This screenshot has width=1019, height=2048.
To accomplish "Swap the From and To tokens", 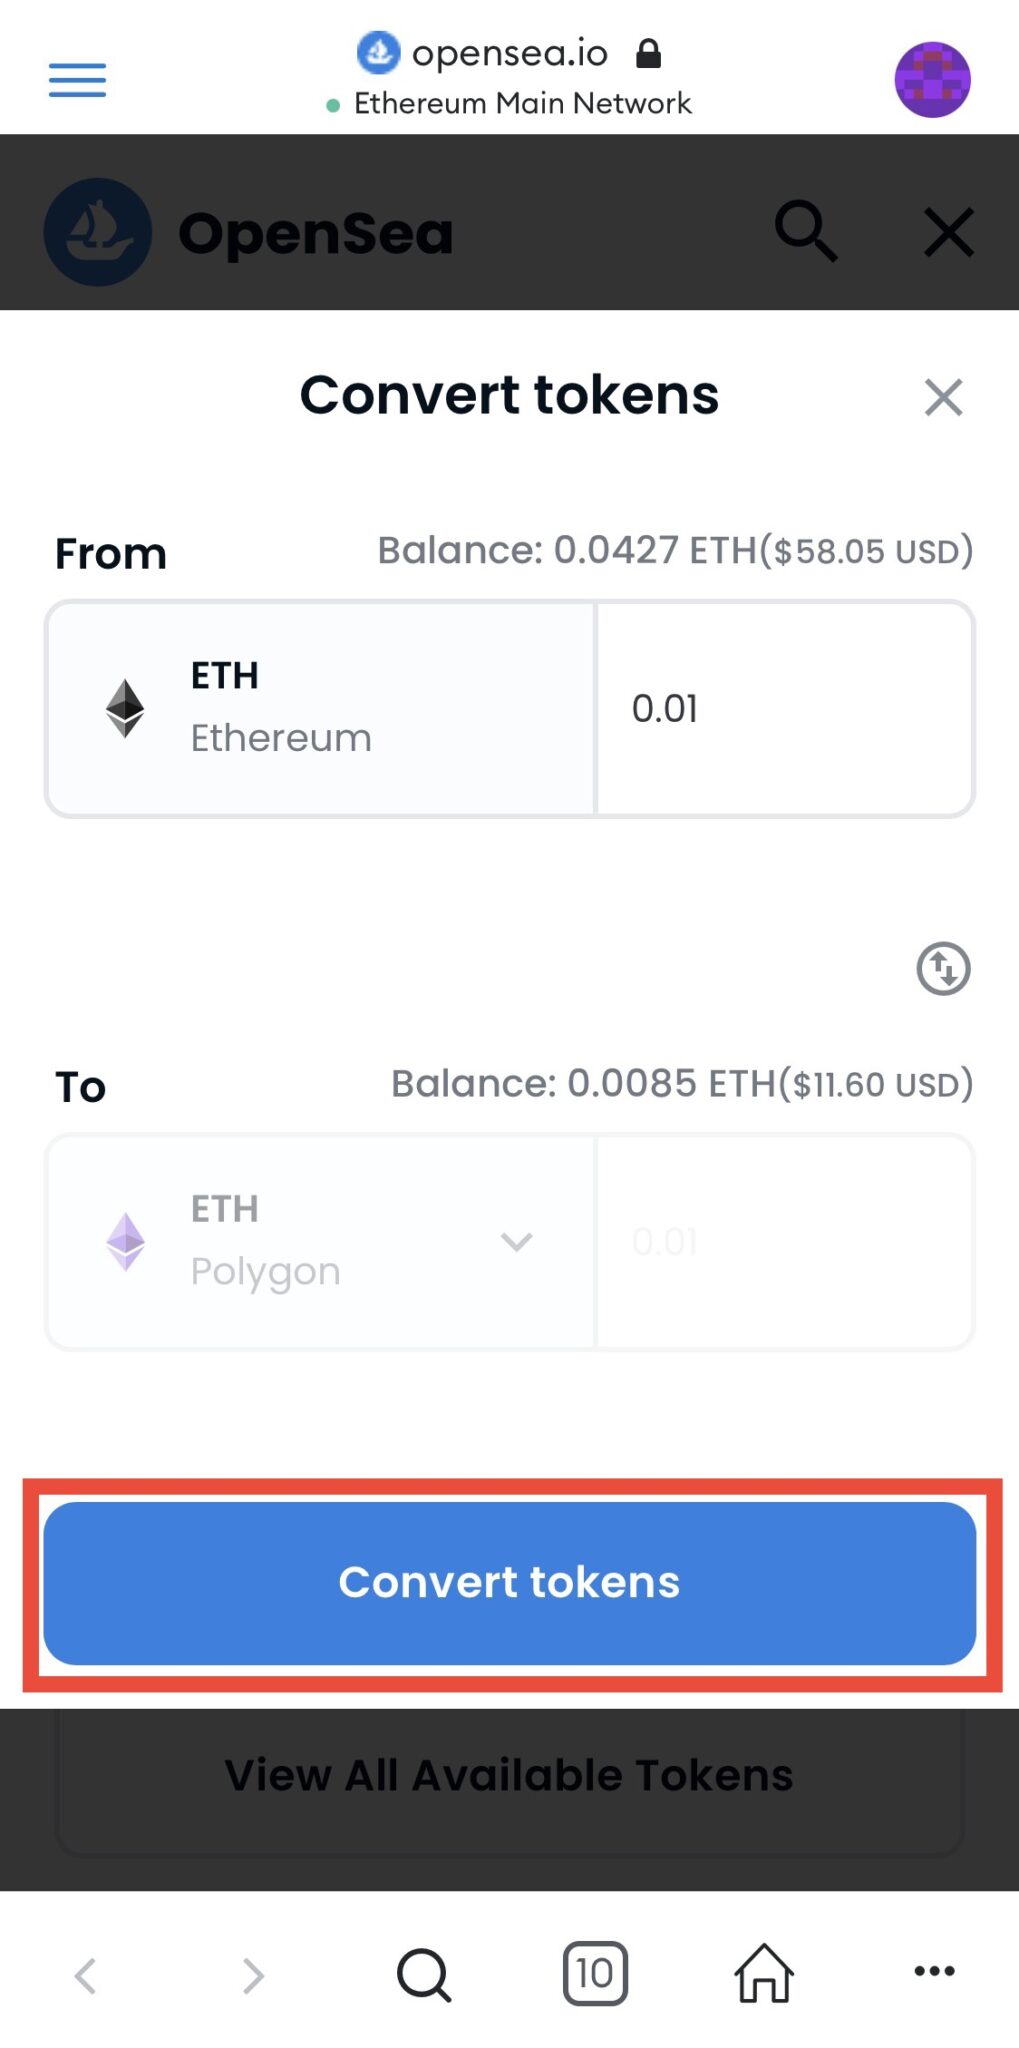I will (x=943, y=968).
